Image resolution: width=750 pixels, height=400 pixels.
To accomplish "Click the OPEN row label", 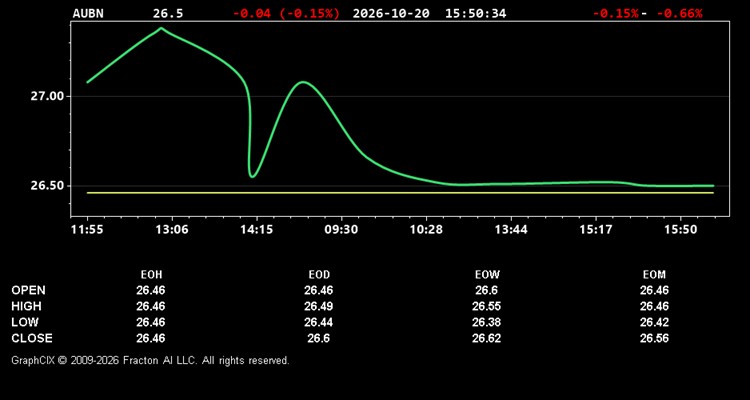I will pyautogui.click(x=28, y=290).
